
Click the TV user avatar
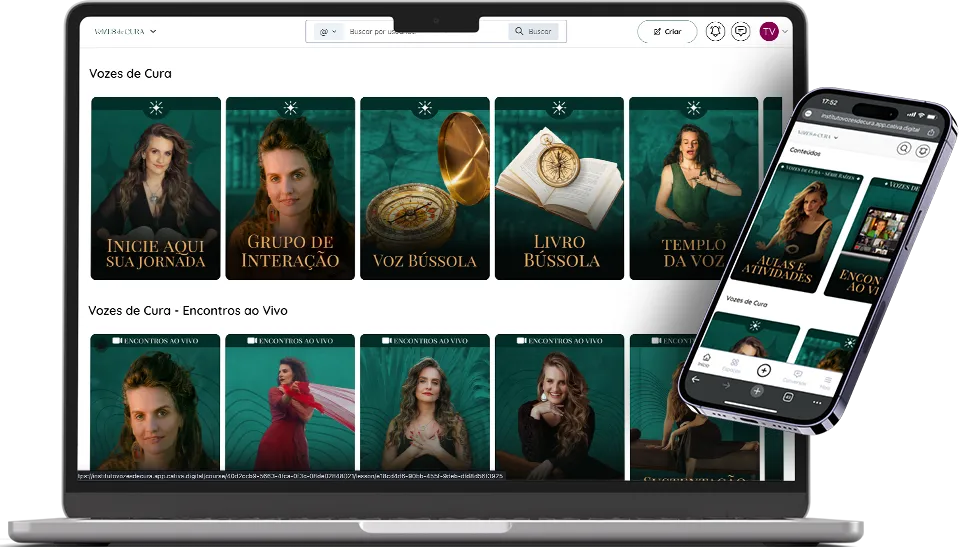coord(769,32)
